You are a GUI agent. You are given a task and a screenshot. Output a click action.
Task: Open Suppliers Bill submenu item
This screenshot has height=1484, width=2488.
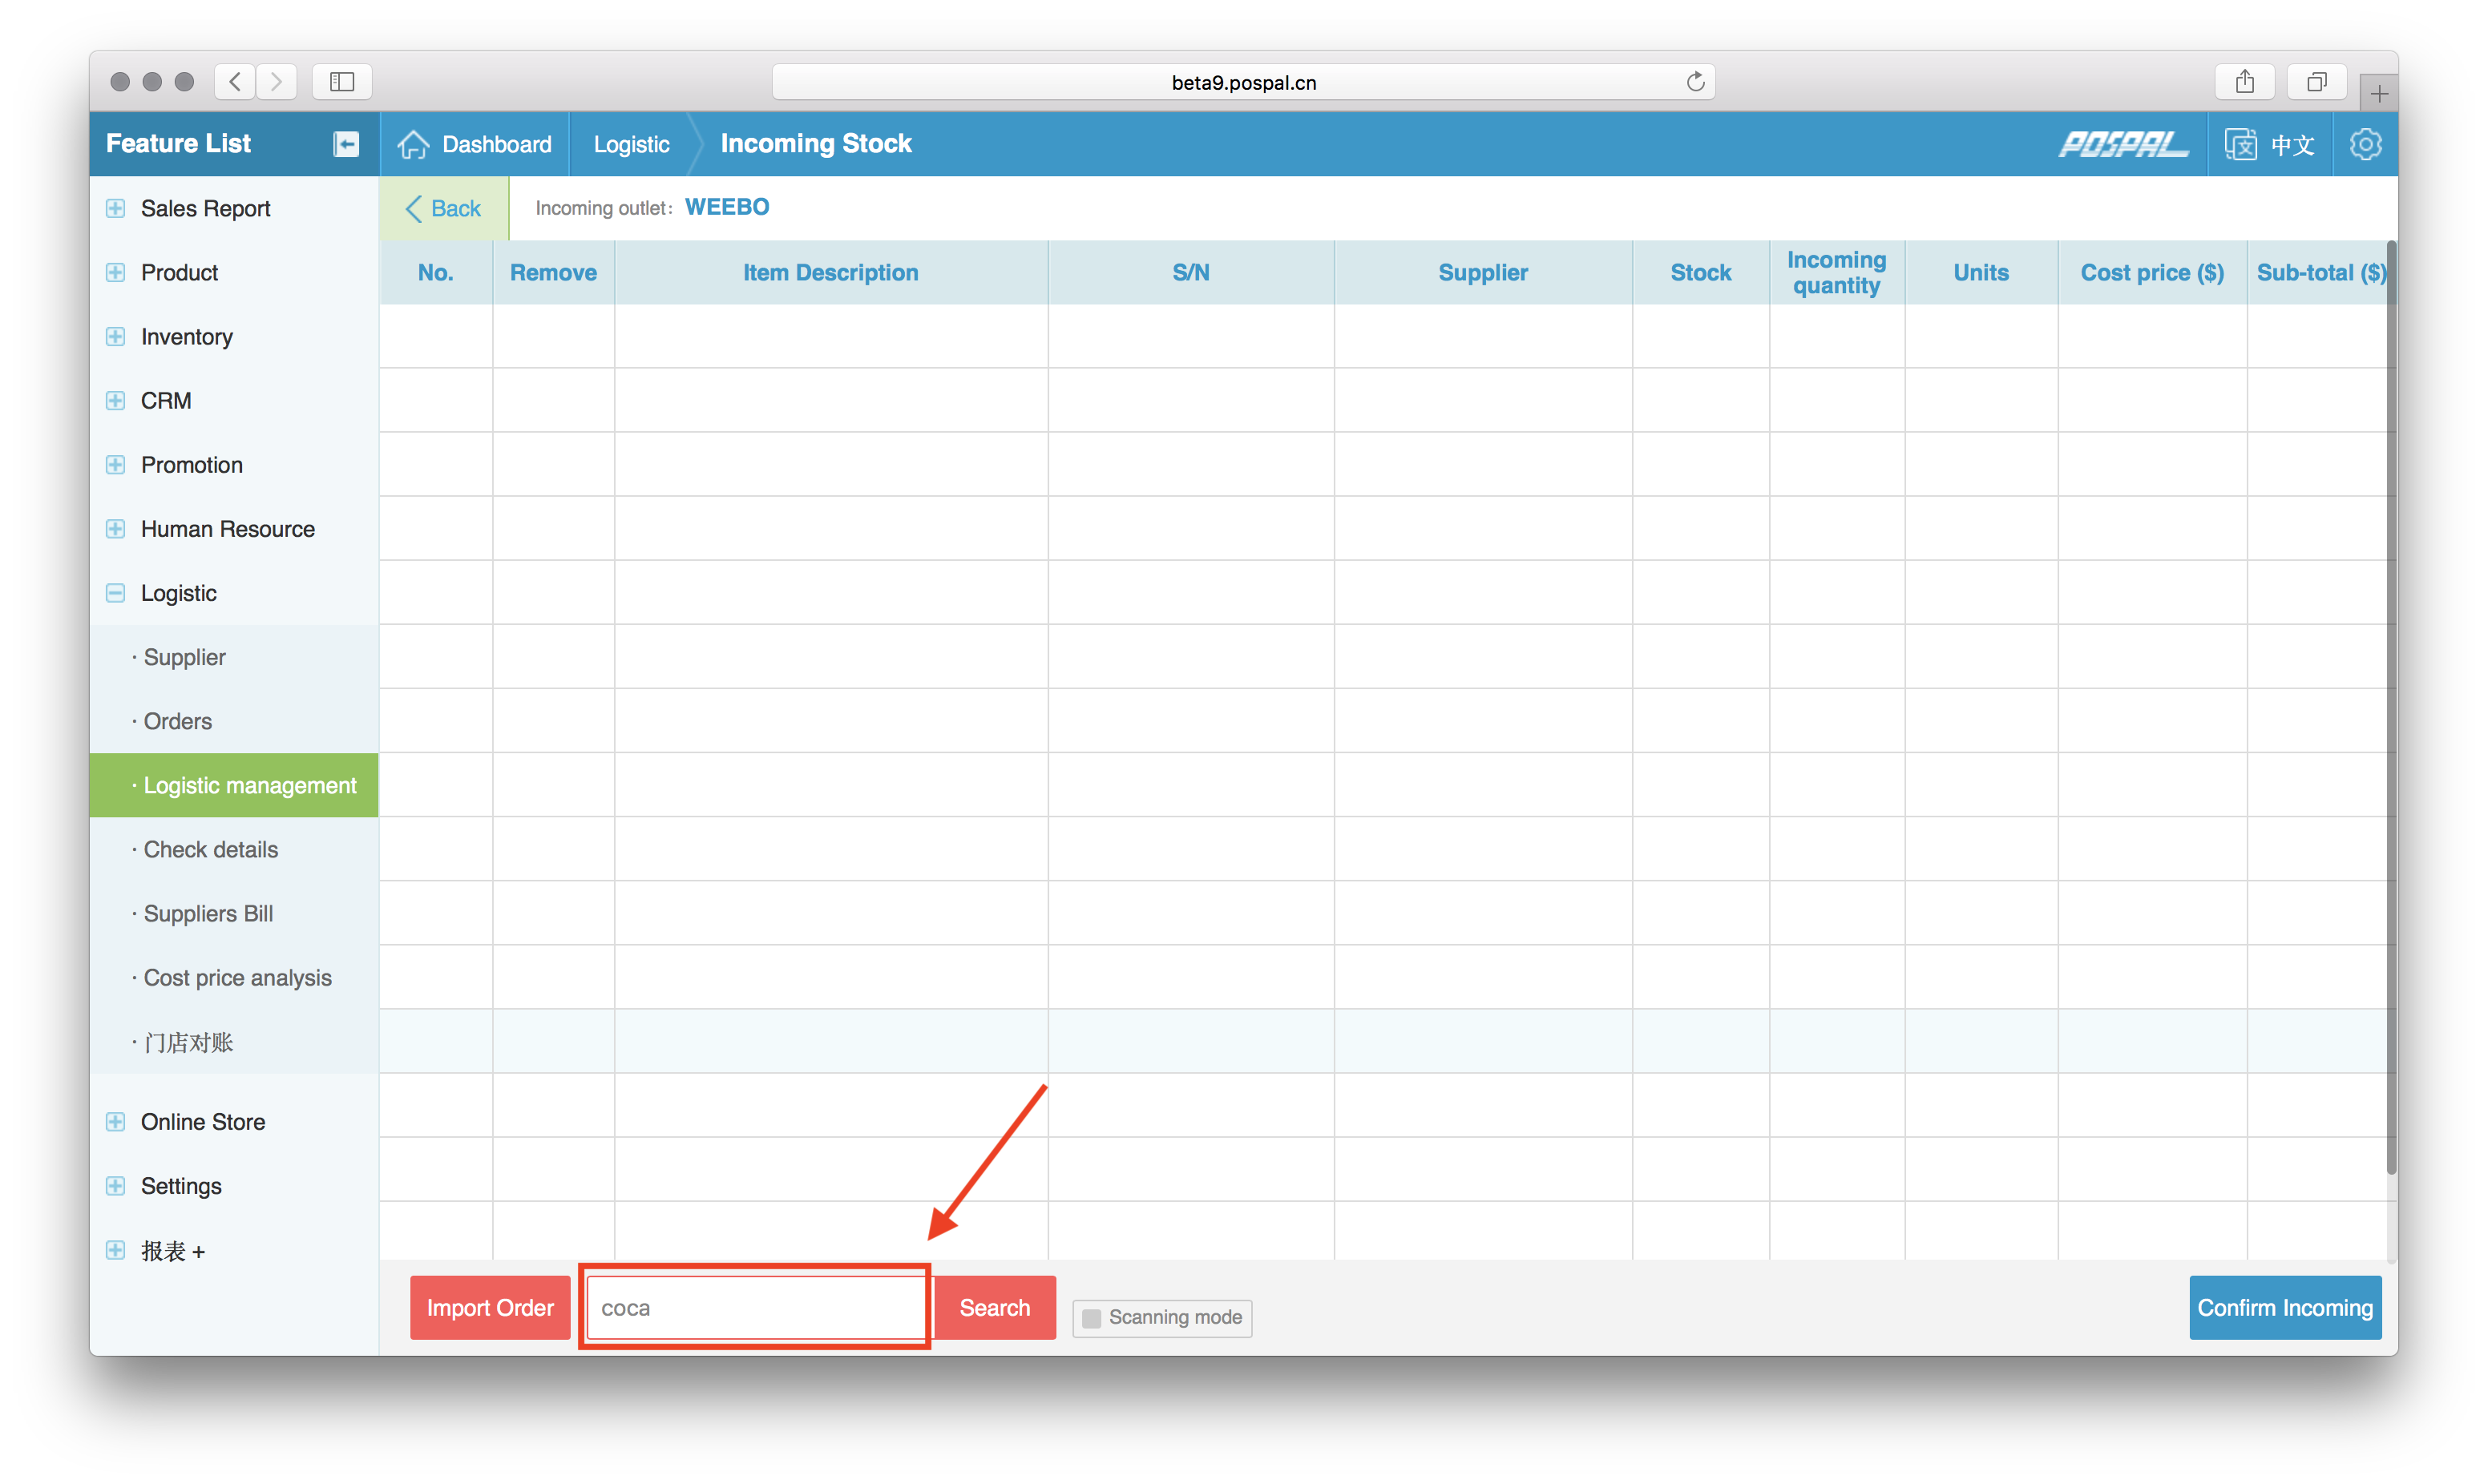(208, 914)
